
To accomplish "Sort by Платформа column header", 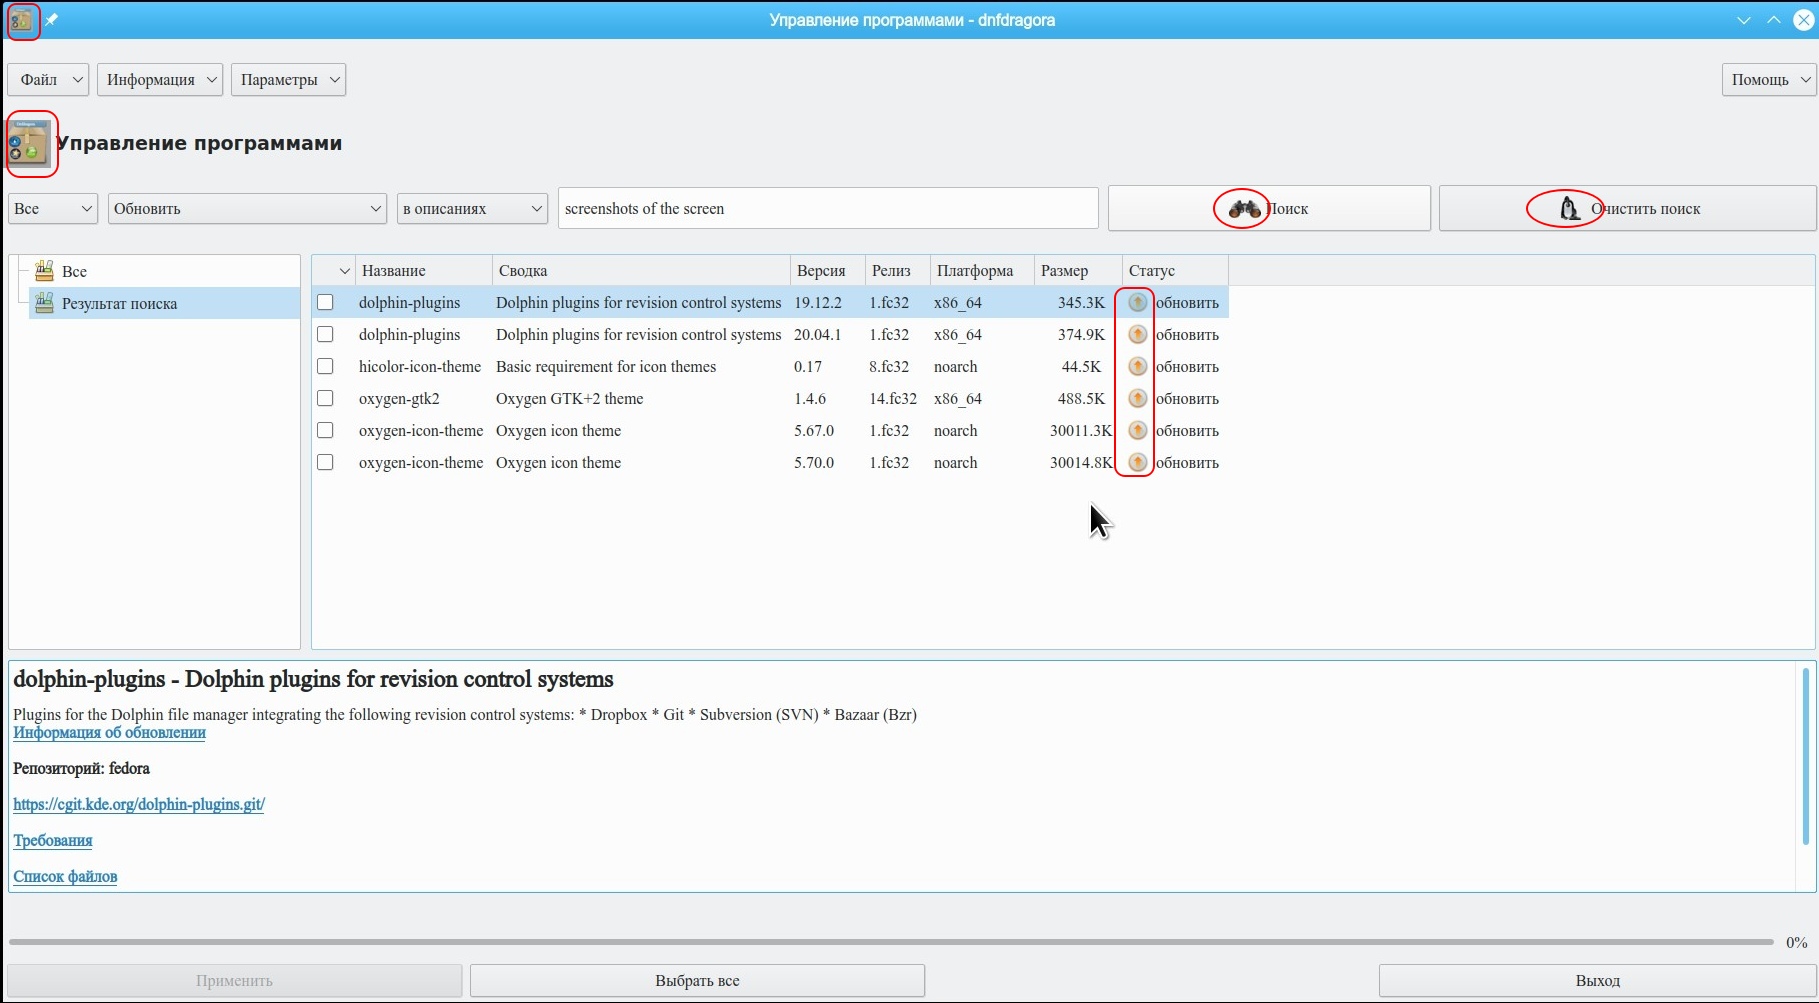I will pyautogui.click(x=981, y=271).
